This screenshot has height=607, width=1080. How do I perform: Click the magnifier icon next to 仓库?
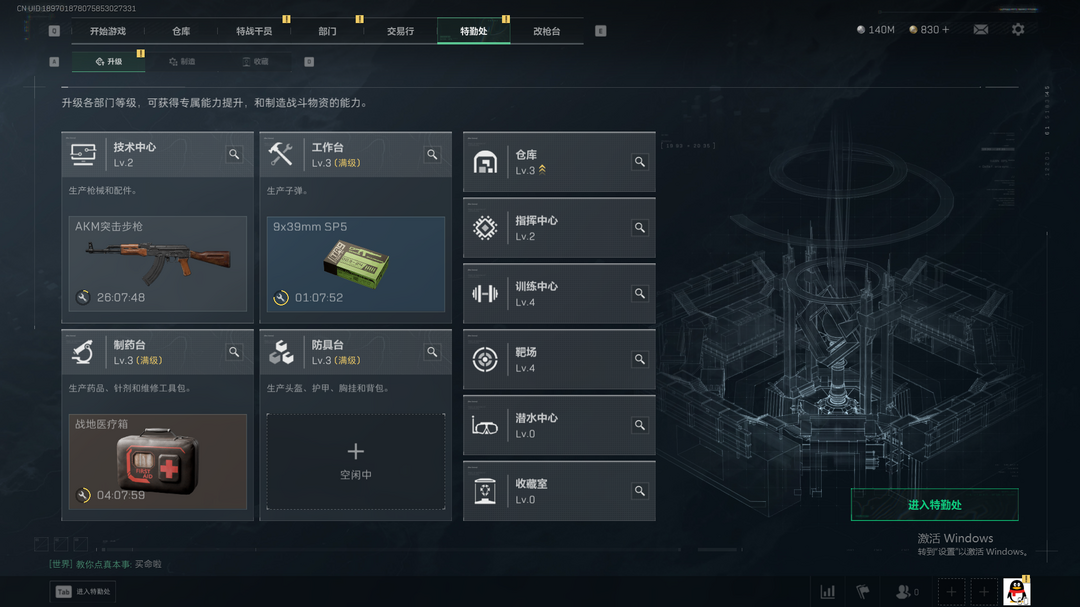640,162
